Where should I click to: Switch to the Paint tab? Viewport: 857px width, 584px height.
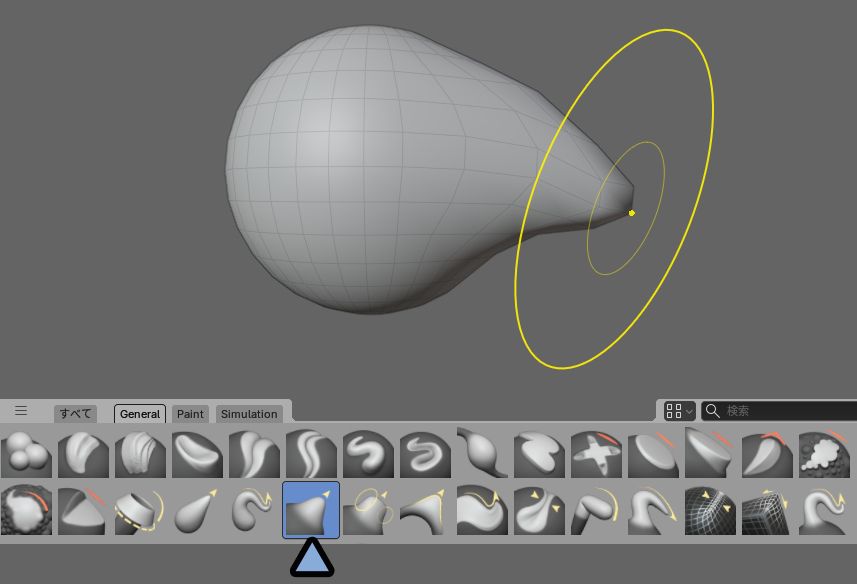190,414
